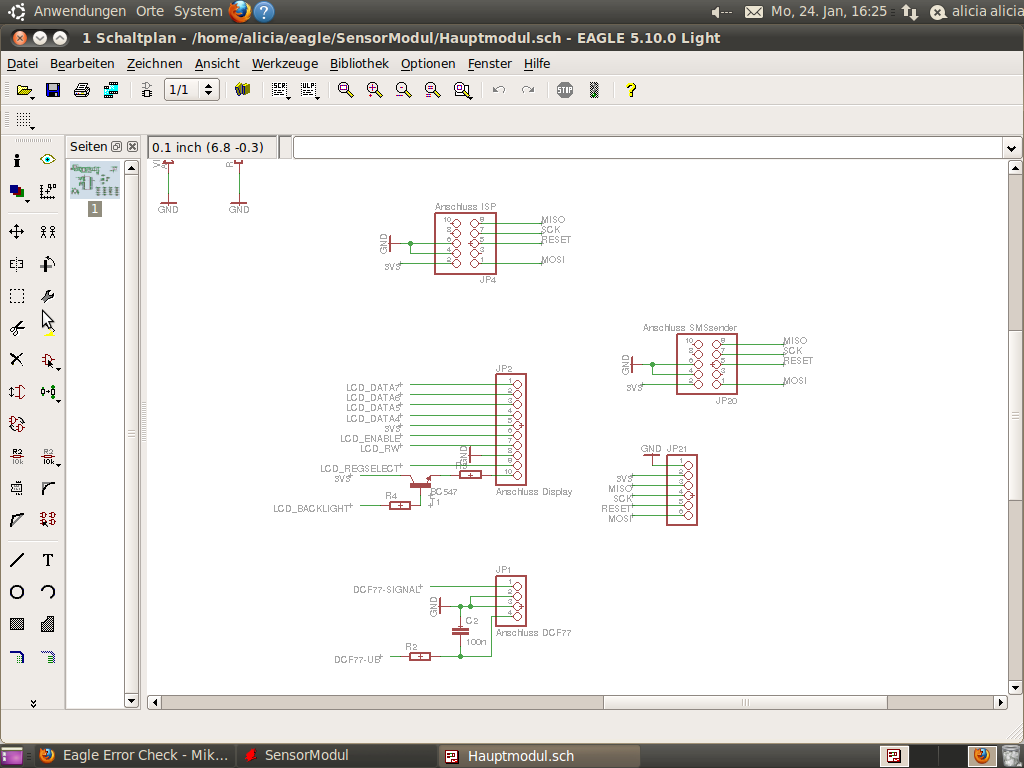Open EAGLE help question mark icon

[x=631, y=90]
